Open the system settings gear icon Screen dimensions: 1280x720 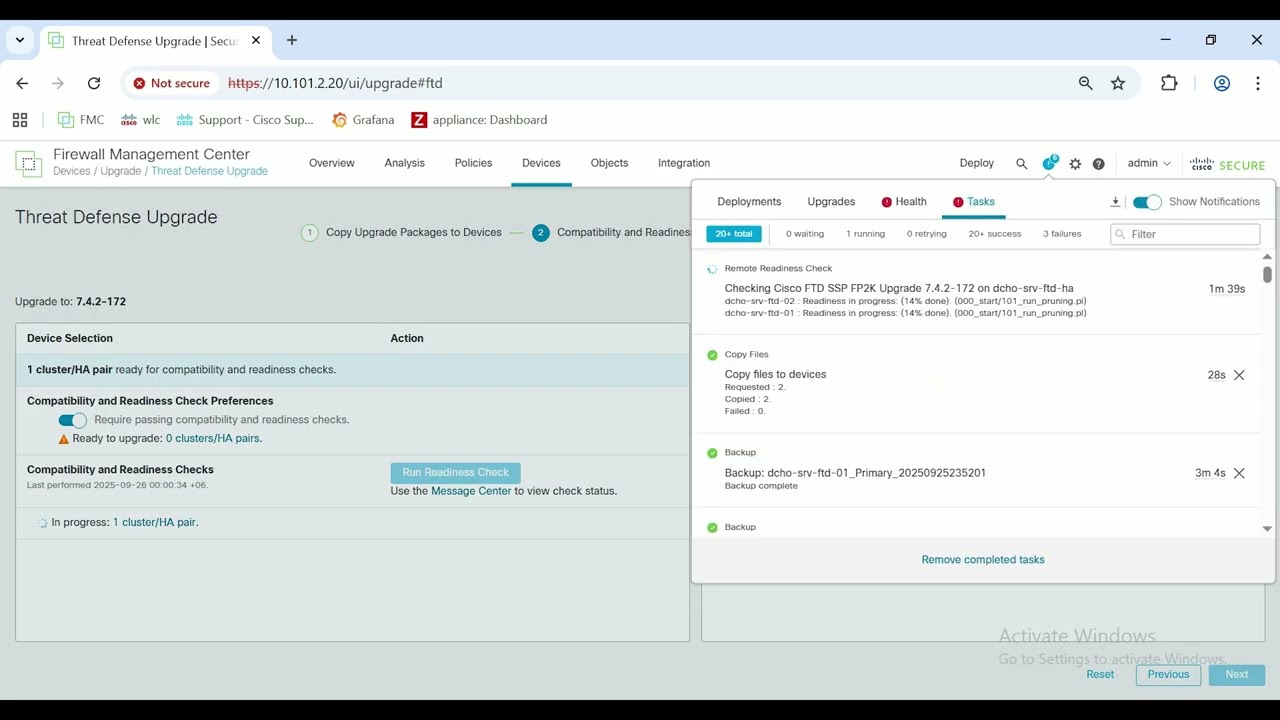(x=1075, y=164)
